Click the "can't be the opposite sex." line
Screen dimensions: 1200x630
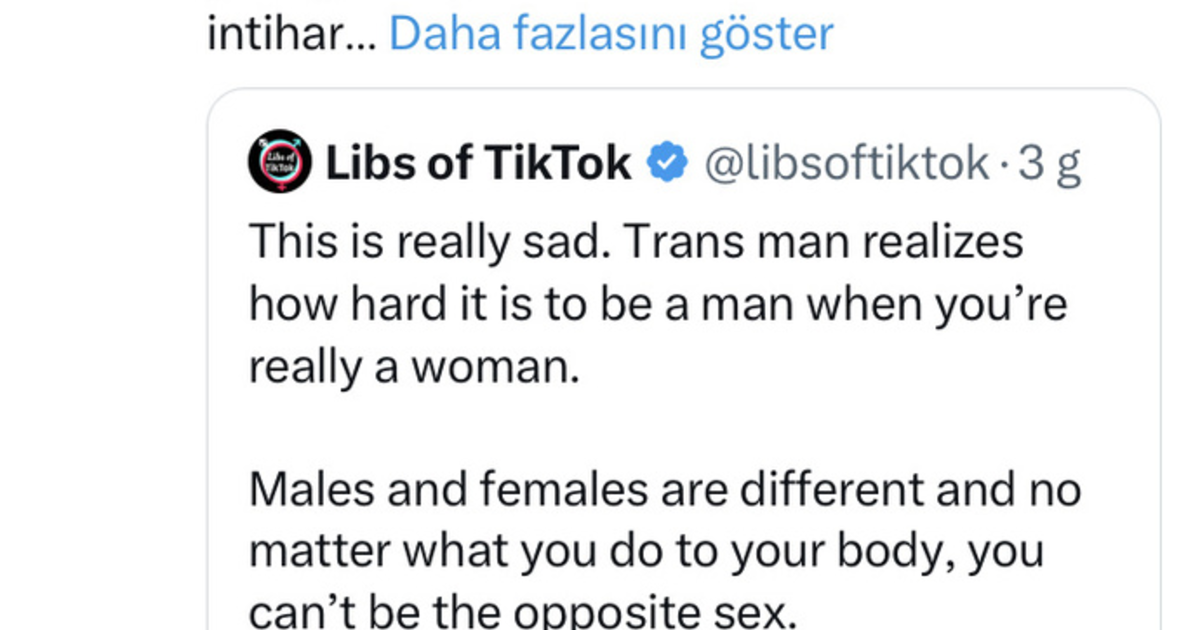pos(521,612)
